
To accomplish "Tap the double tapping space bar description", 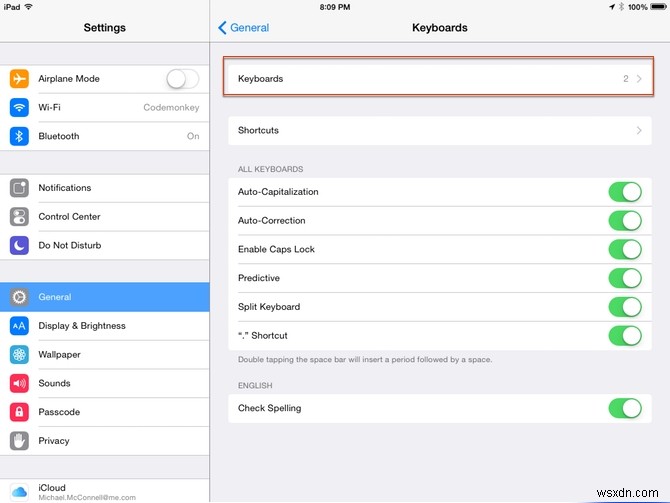I will click(365, 359).
